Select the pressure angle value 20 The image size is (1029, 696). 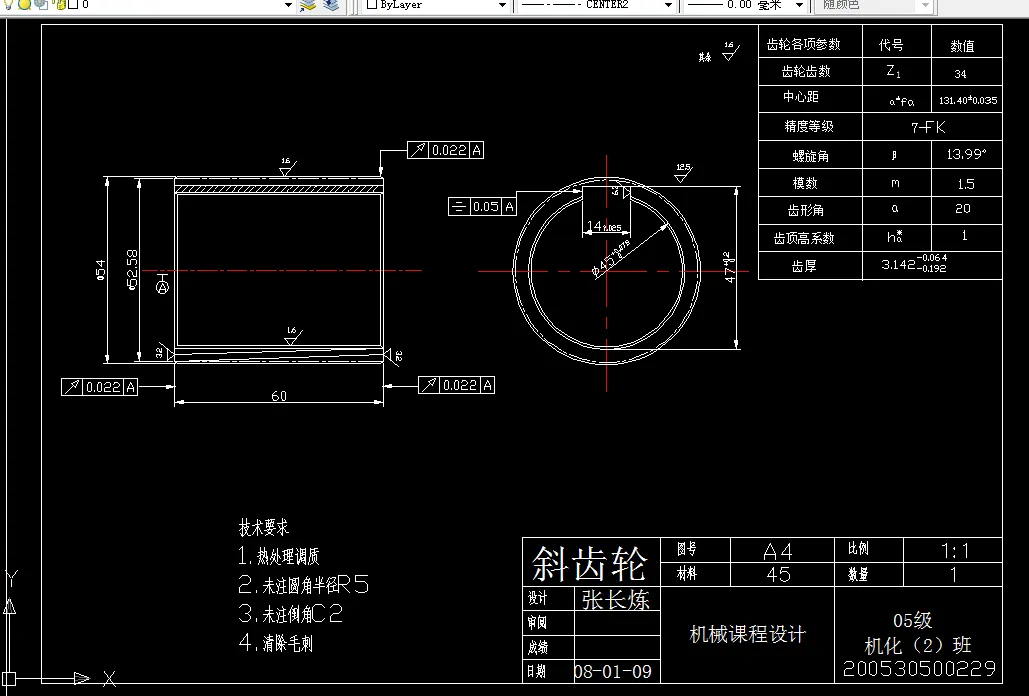click(963, 209)
